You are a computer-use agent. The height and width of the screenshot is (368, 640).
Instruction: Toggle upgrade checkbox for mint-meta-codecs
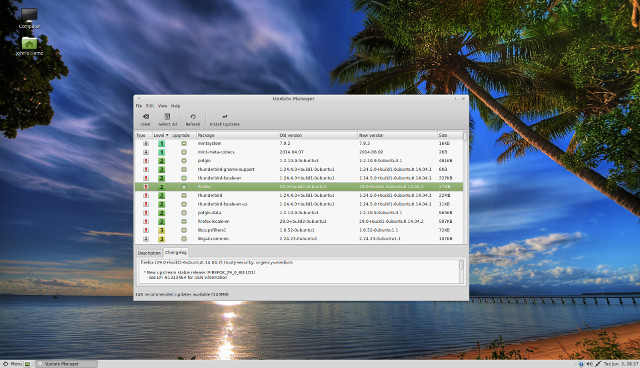click(184, 152)
